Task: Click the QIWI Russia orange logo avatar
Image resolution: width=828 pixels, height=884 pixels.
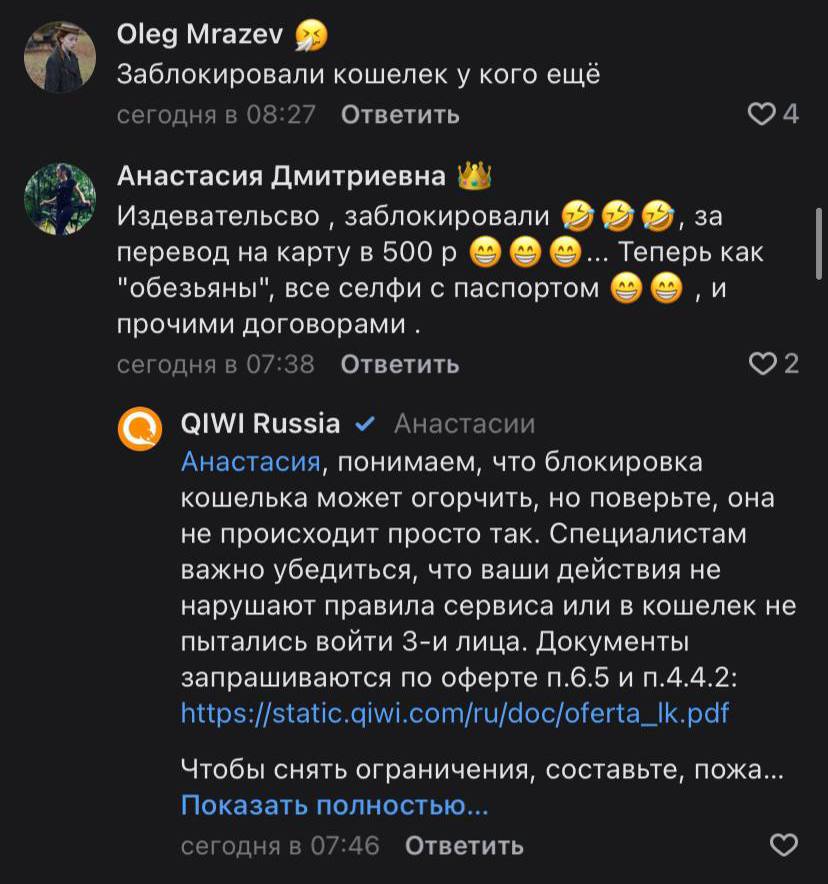Action: point(140,430)
